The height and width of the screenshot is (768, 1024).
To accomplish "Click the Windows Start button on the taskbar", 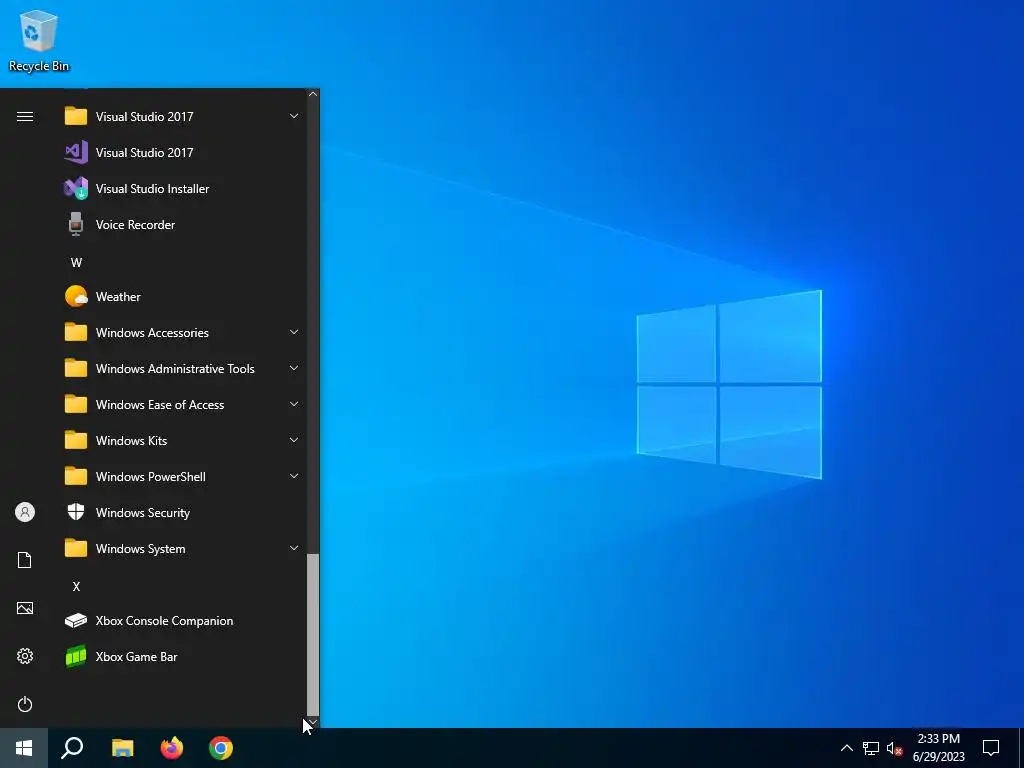I will coord(24,748).
